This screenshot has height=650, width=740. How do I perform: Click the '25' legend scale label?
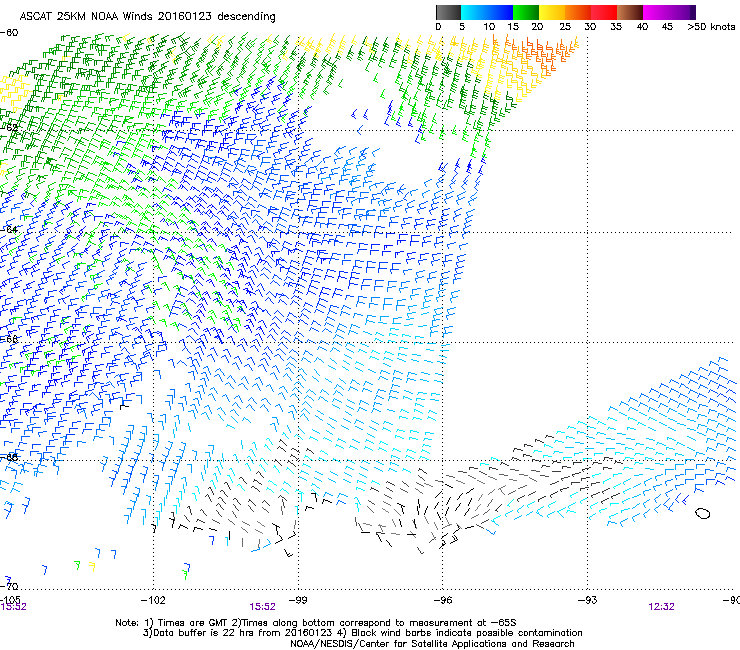tap(565, 27)
